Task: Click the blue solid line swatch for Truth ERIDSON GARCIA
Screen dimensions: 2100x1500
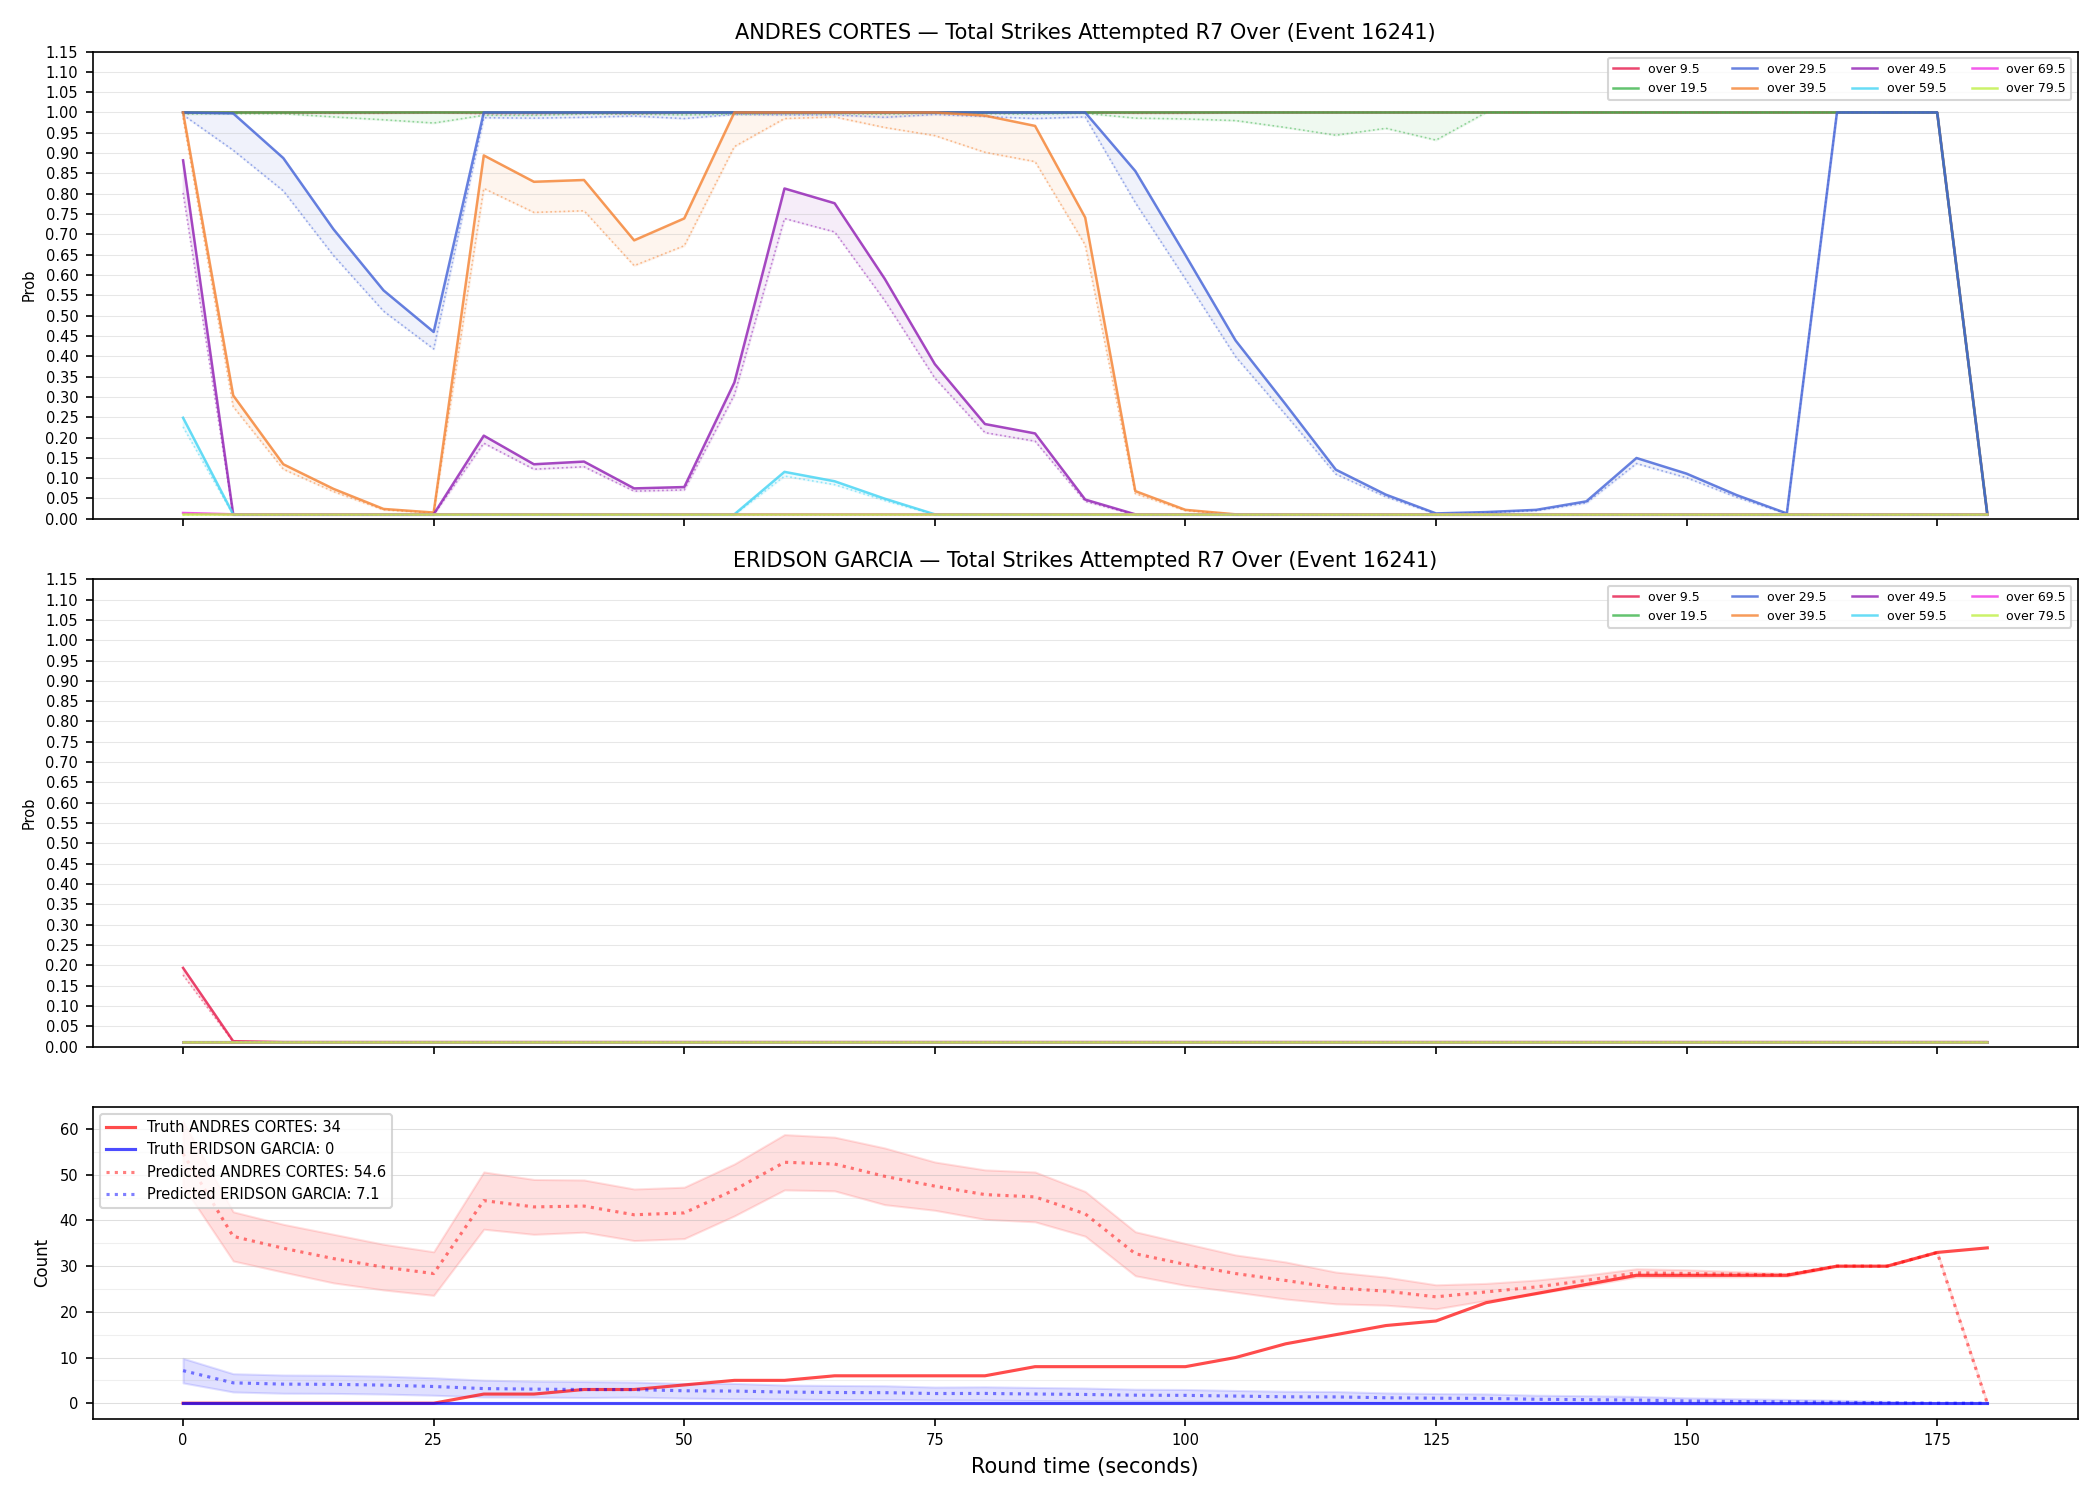Action: pyautogui.click(x=120, y=1149)
